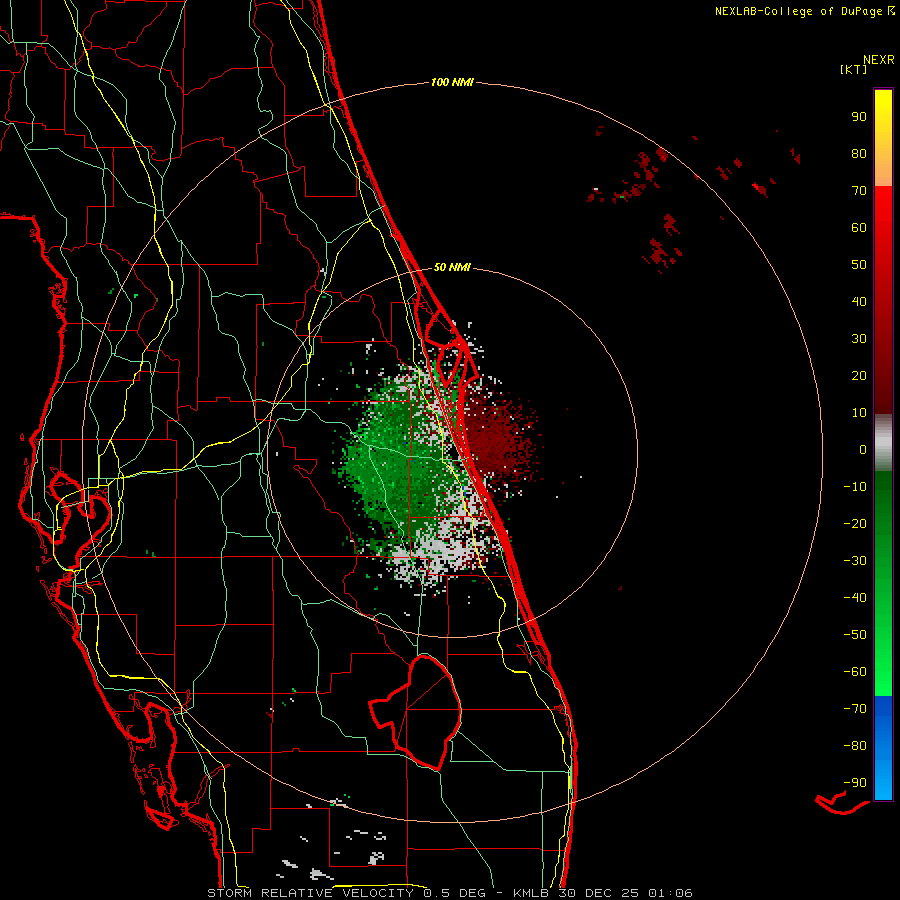Screen dimensions: 900x900
Task: Click the 30 DEC 25 date in the caption
Action: [x=599, y=893]
